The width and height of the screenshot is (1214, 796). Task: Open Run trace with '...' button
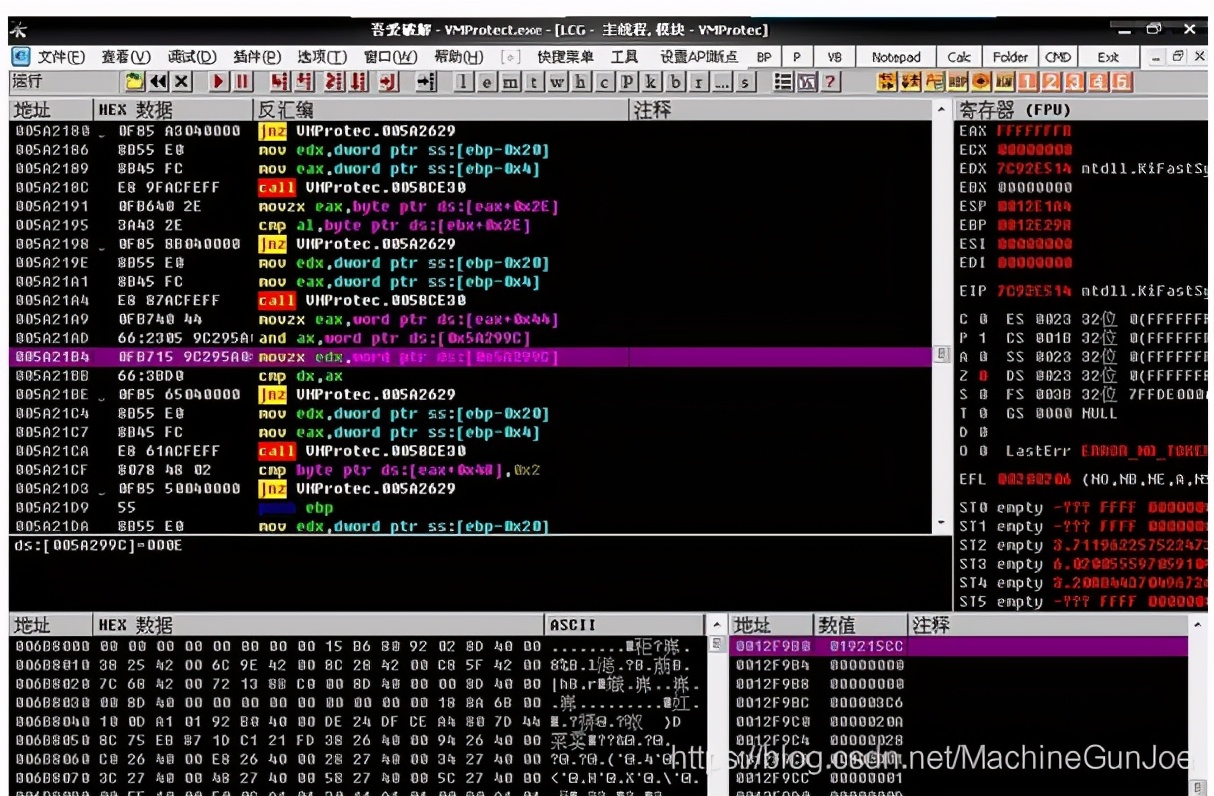click(722, 82)
